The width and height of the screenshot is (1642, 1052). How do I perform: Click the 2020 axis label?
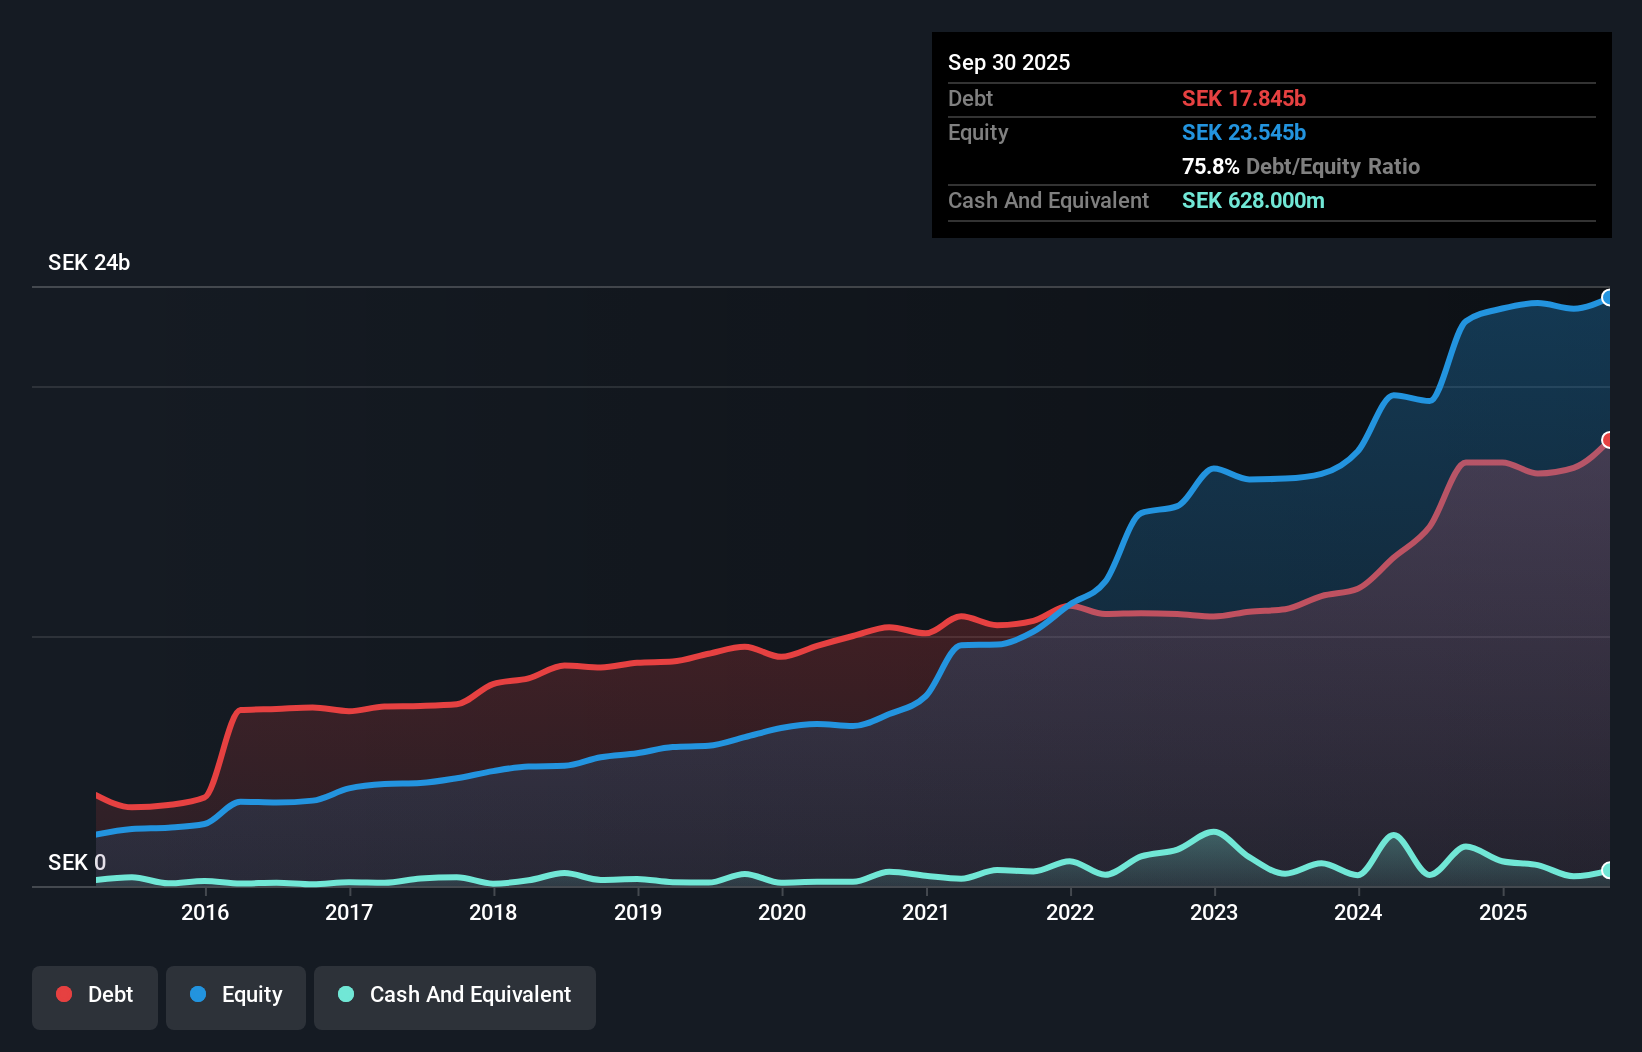tap(782, 912)
